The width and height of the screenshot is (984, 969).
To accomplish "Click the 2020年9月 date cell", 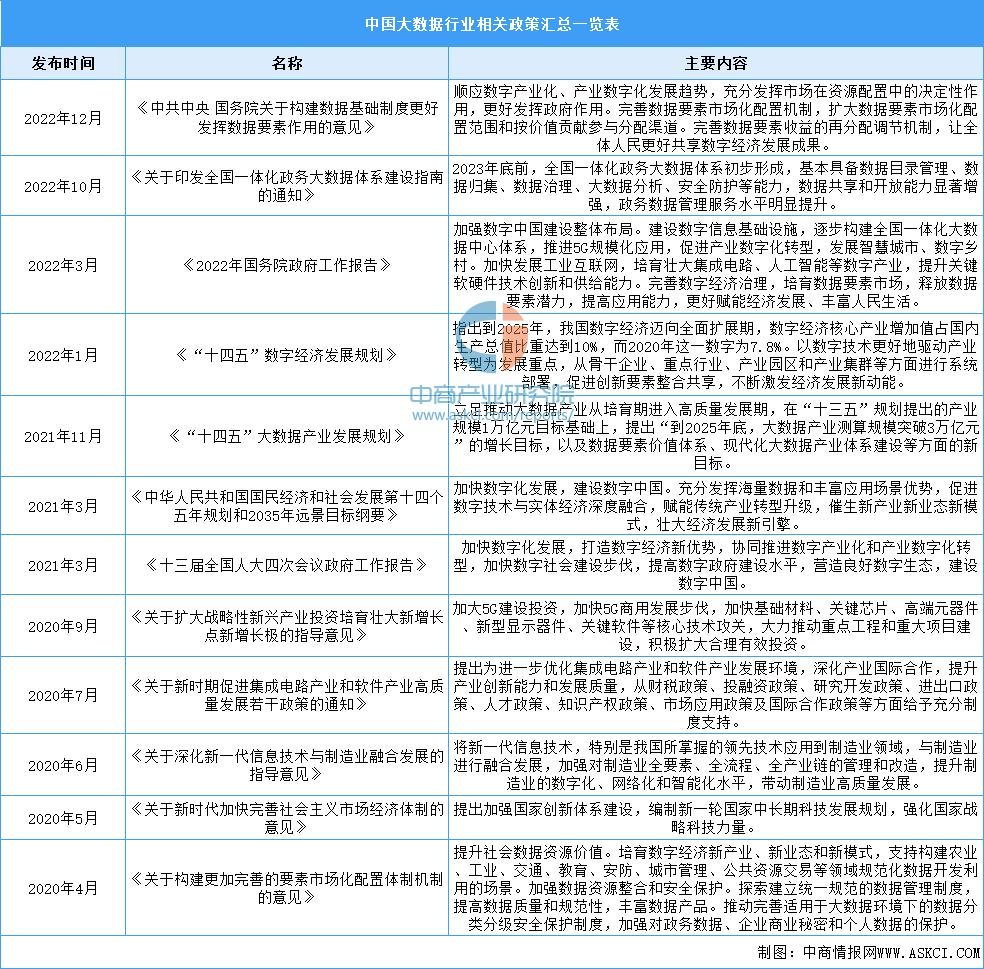I will tap(63, 626).
